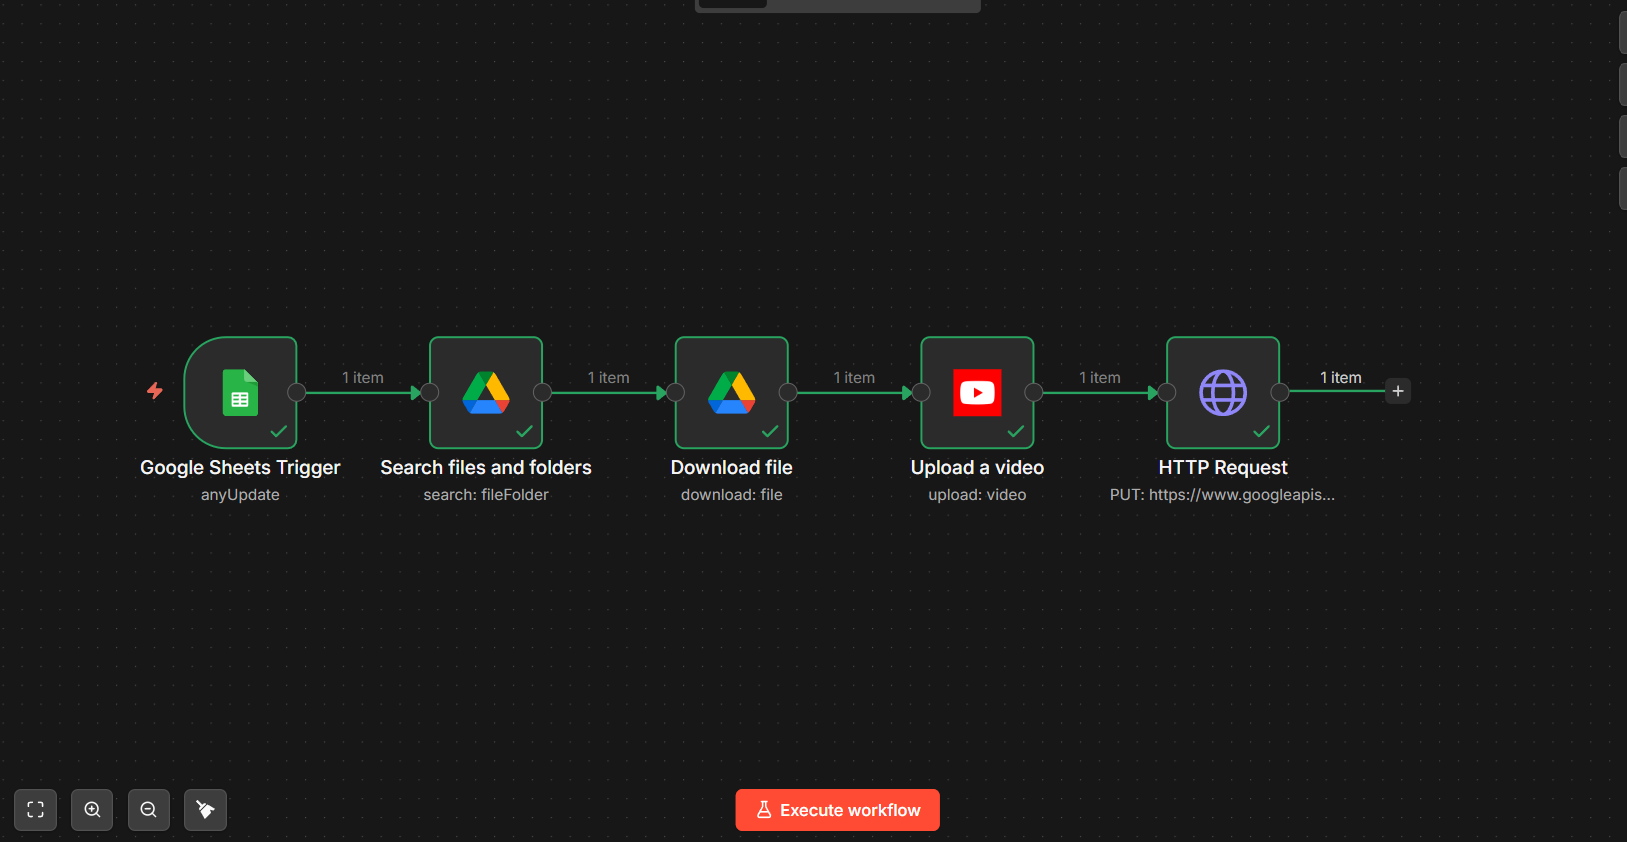Open the Google Sheets Trigger node
The height and width of the screenshot is (842, 1627).
click(x=240, y=392)
